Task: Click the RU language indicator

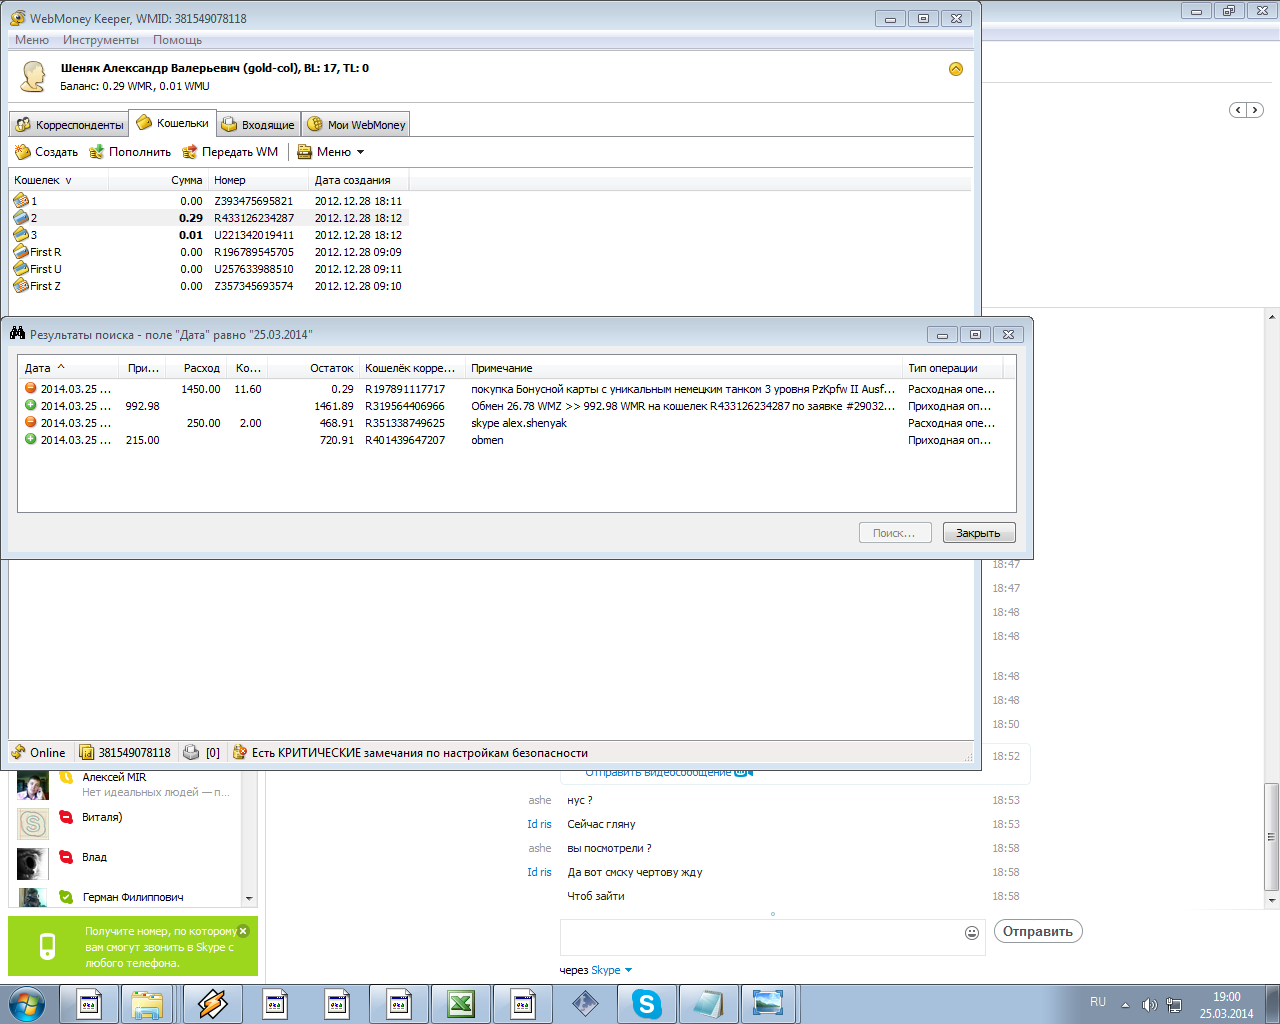Action: [1098, 1002]
